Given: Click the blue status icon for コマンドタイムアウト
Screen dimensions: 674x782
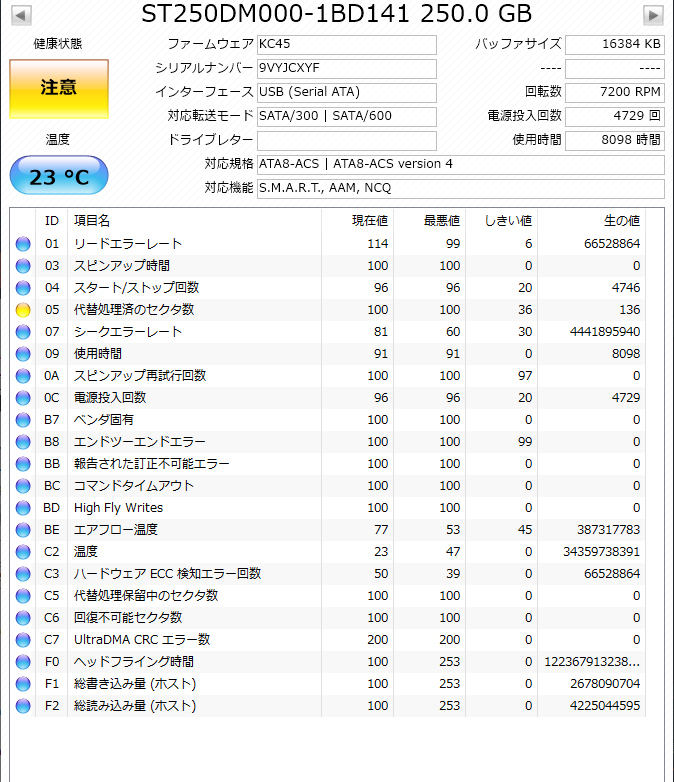Looking at the screenshot, I should [23, 486].
